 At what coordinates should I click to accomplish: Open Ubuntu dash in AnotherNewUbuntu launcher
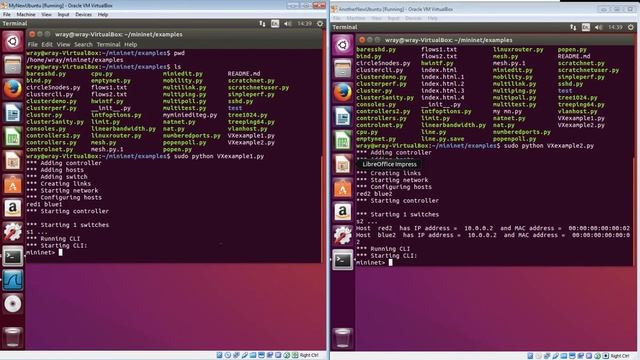343,45
